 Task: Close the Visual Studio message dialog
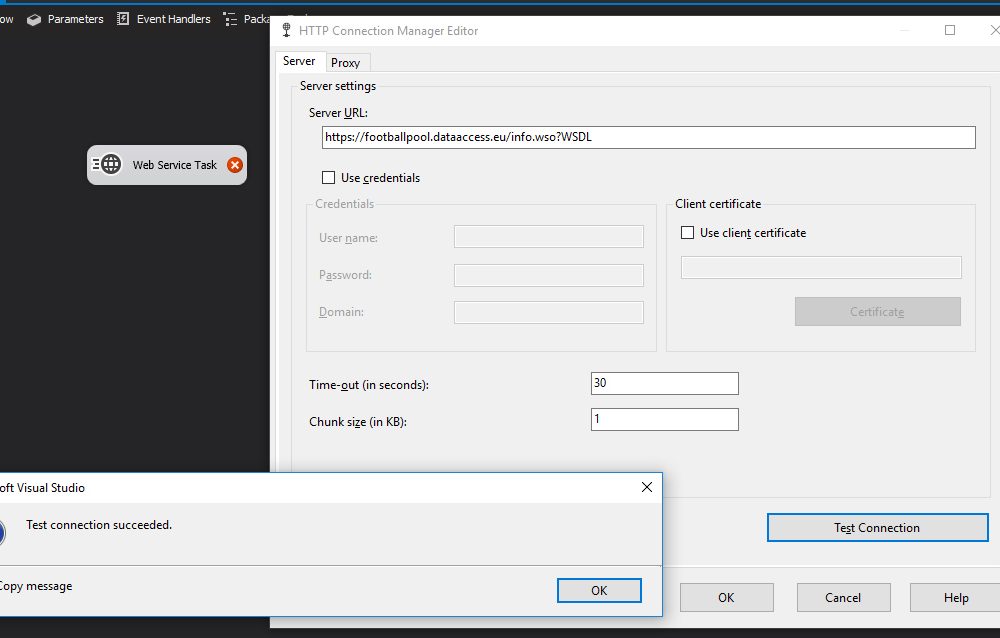coord(647,487)
